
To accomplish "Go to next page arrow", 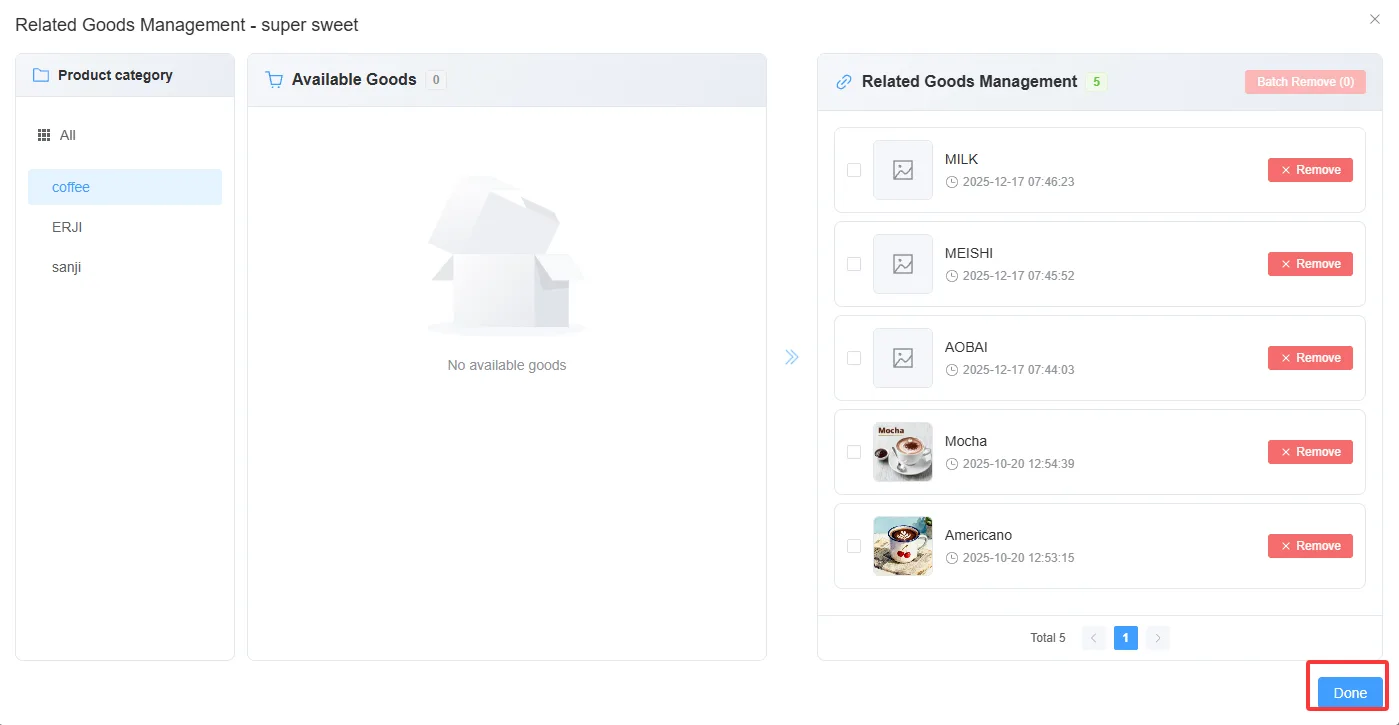I will [x=1158, y=638].
